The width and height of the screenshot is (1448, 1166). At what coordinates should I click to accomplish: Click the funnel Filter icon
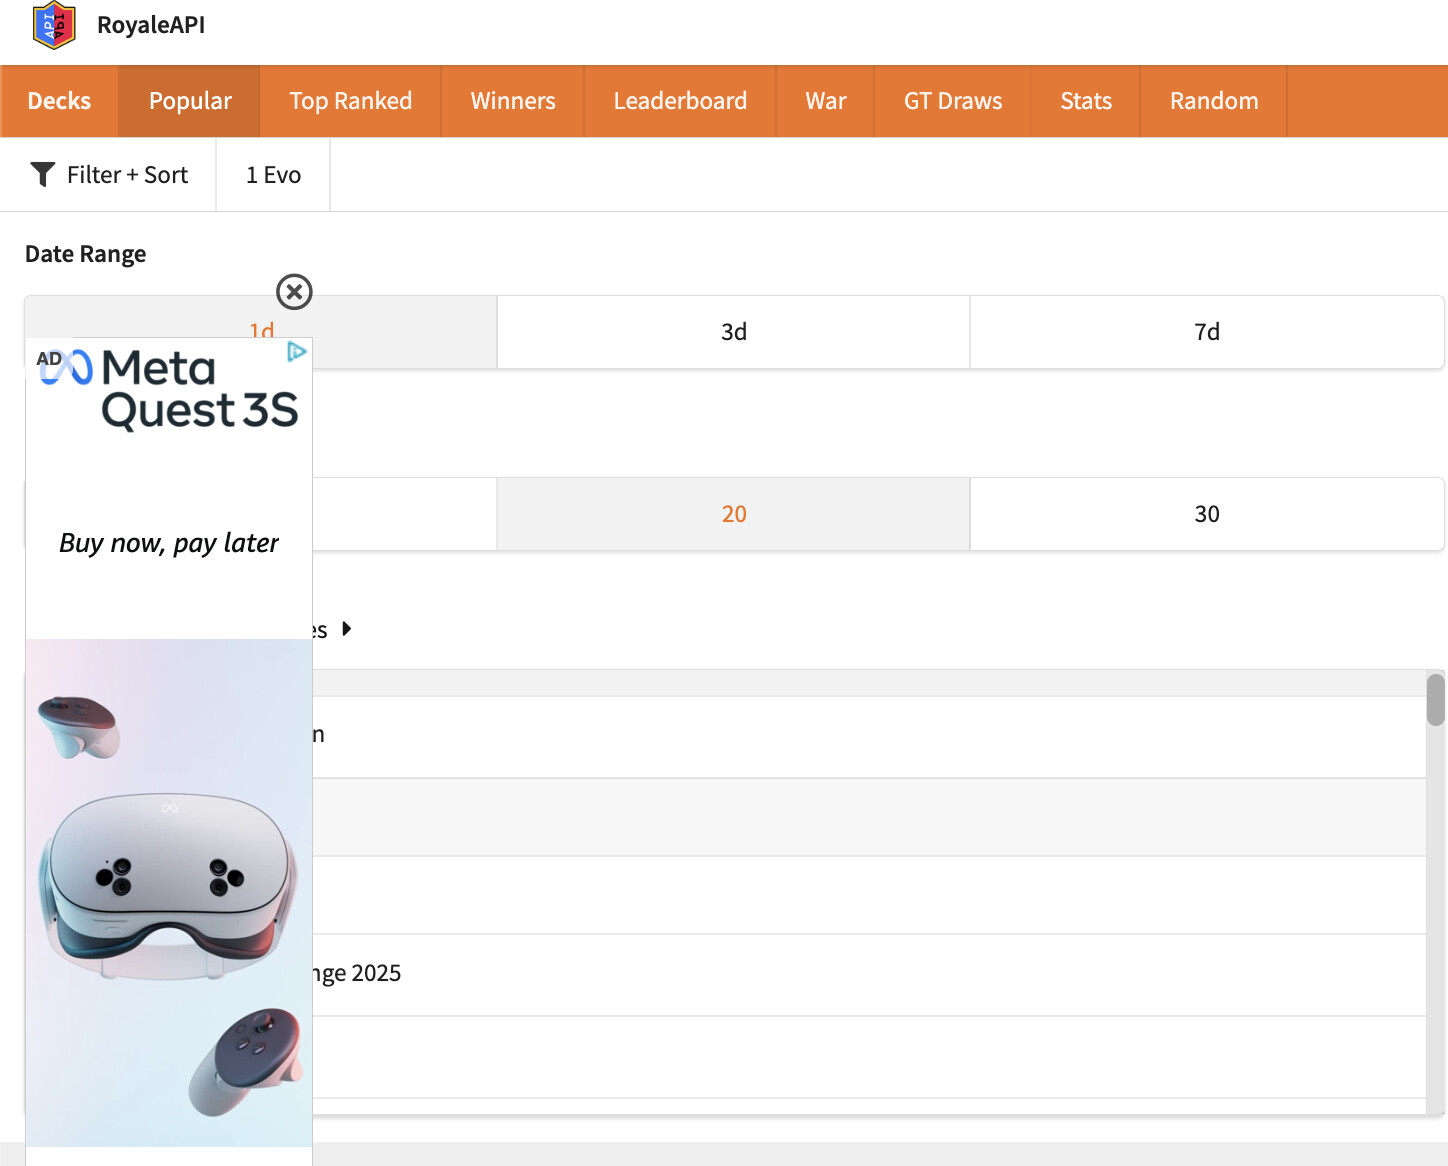tap(42, 175)
